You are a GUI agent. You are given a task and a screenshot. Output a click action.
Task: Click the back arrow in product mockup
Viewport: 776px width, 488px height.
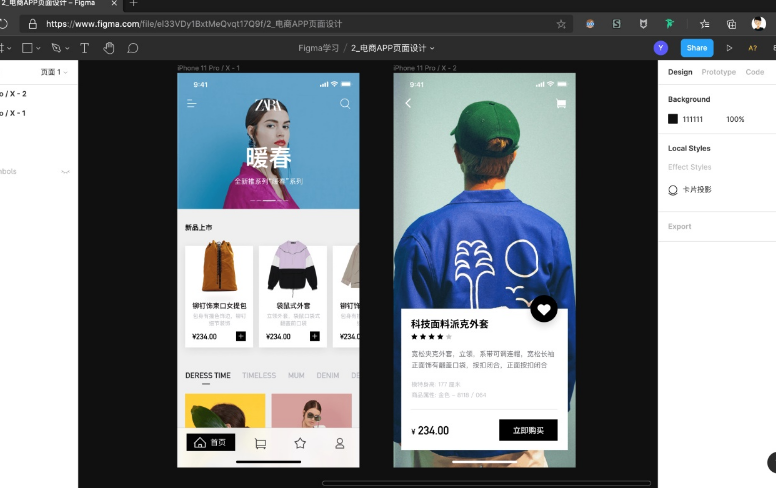(x=408, y=103)
